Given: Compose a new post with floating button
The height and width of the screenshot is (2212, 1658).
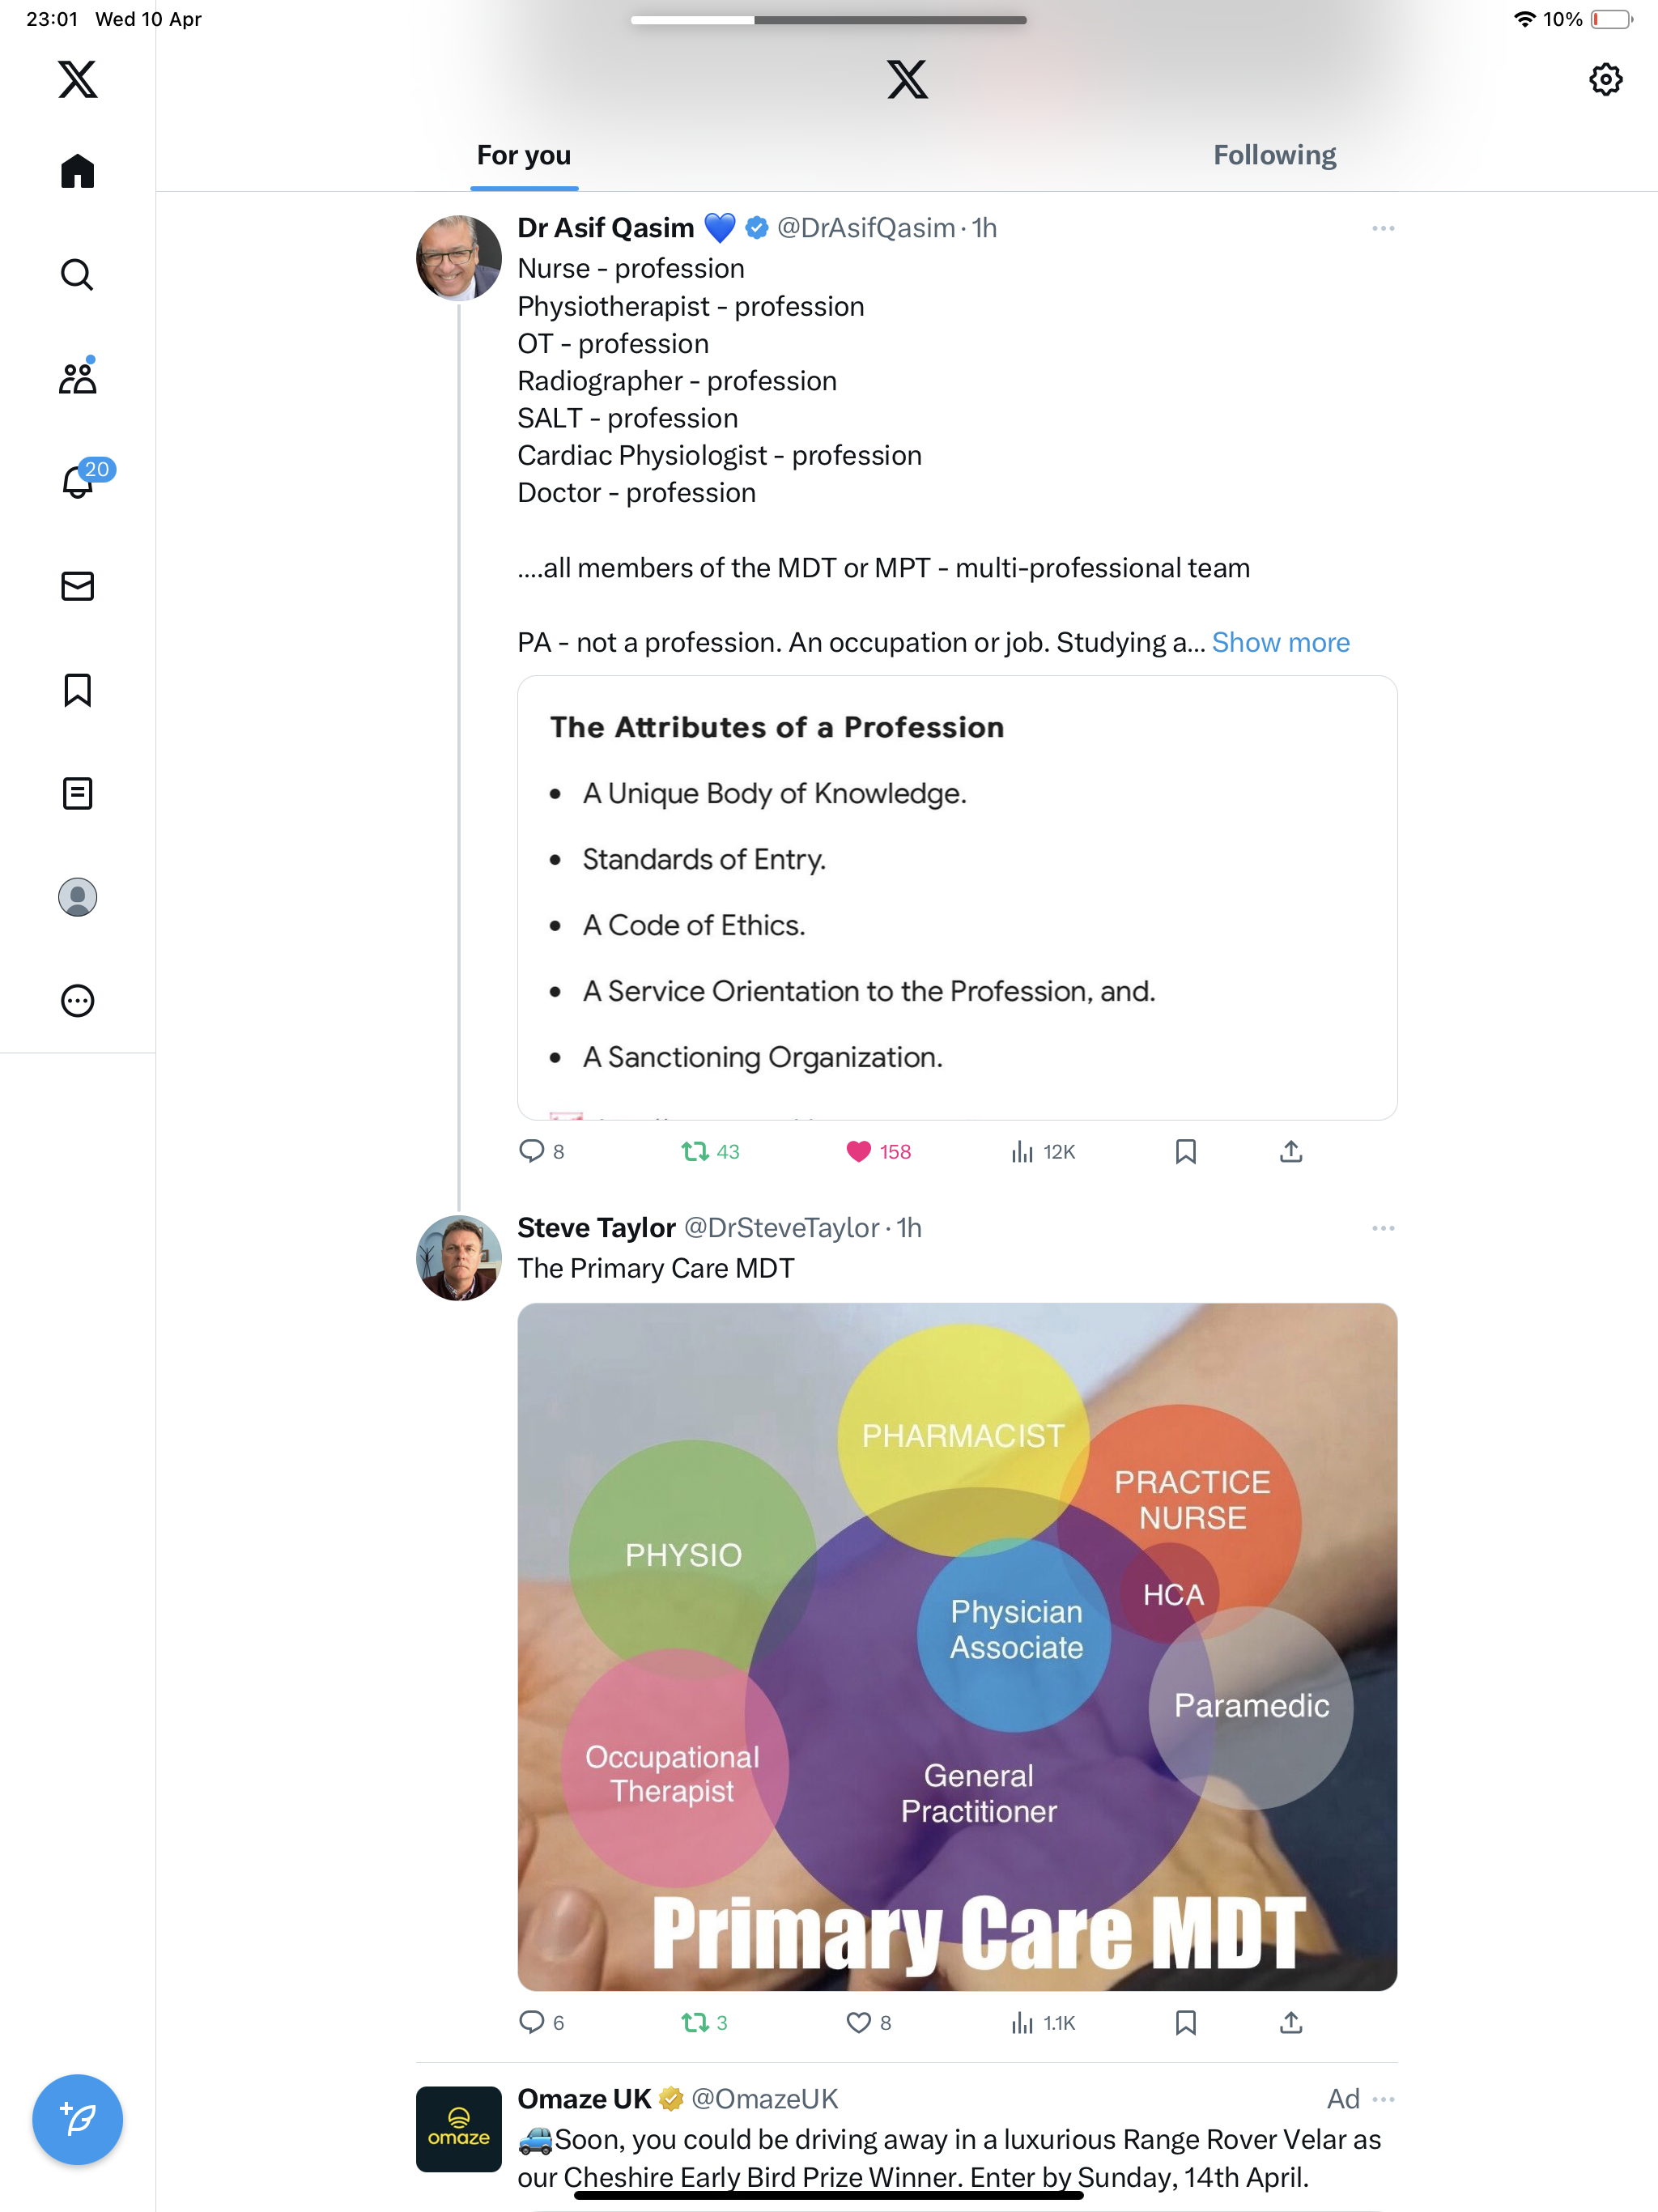Looking at the screenshot, I should pos(77,2119).
